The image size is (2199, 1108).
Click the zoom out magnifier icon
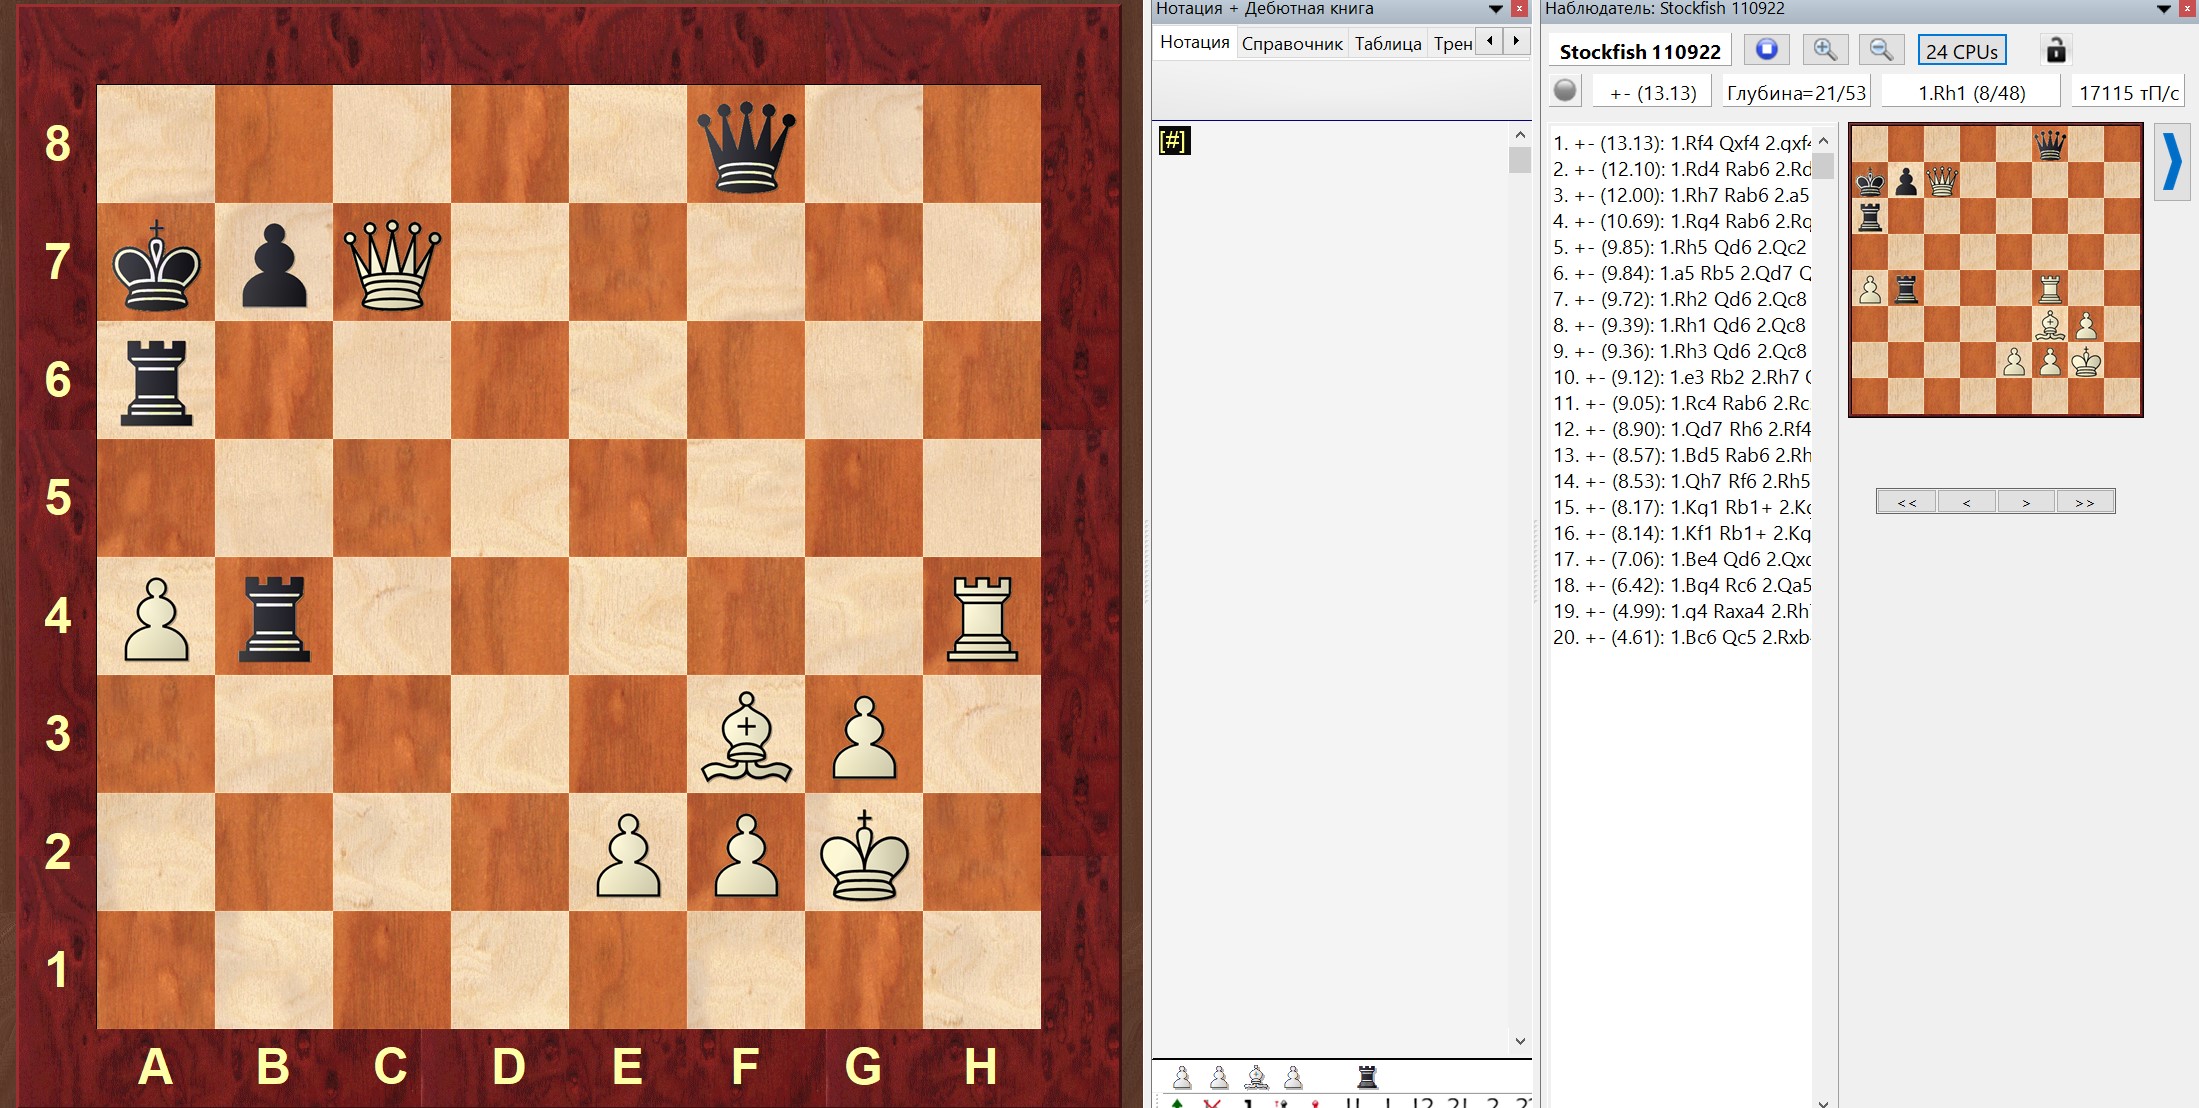[x=1880, y=51]
